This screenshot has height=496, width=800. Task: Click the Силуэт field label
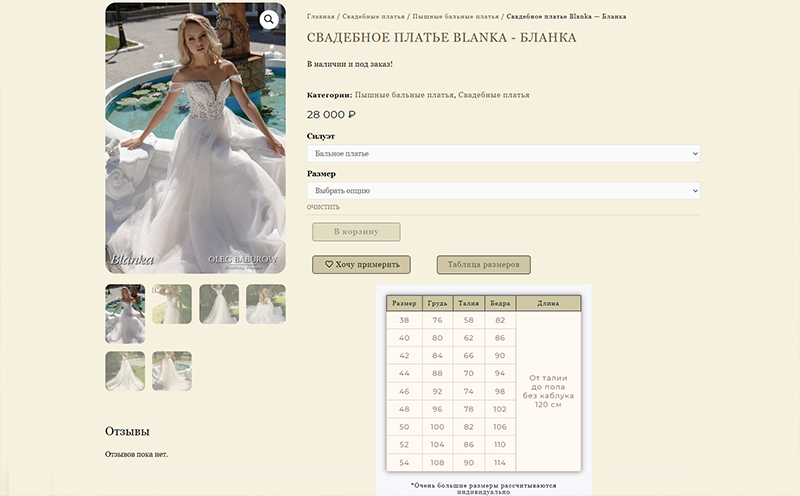click(321, 136)
